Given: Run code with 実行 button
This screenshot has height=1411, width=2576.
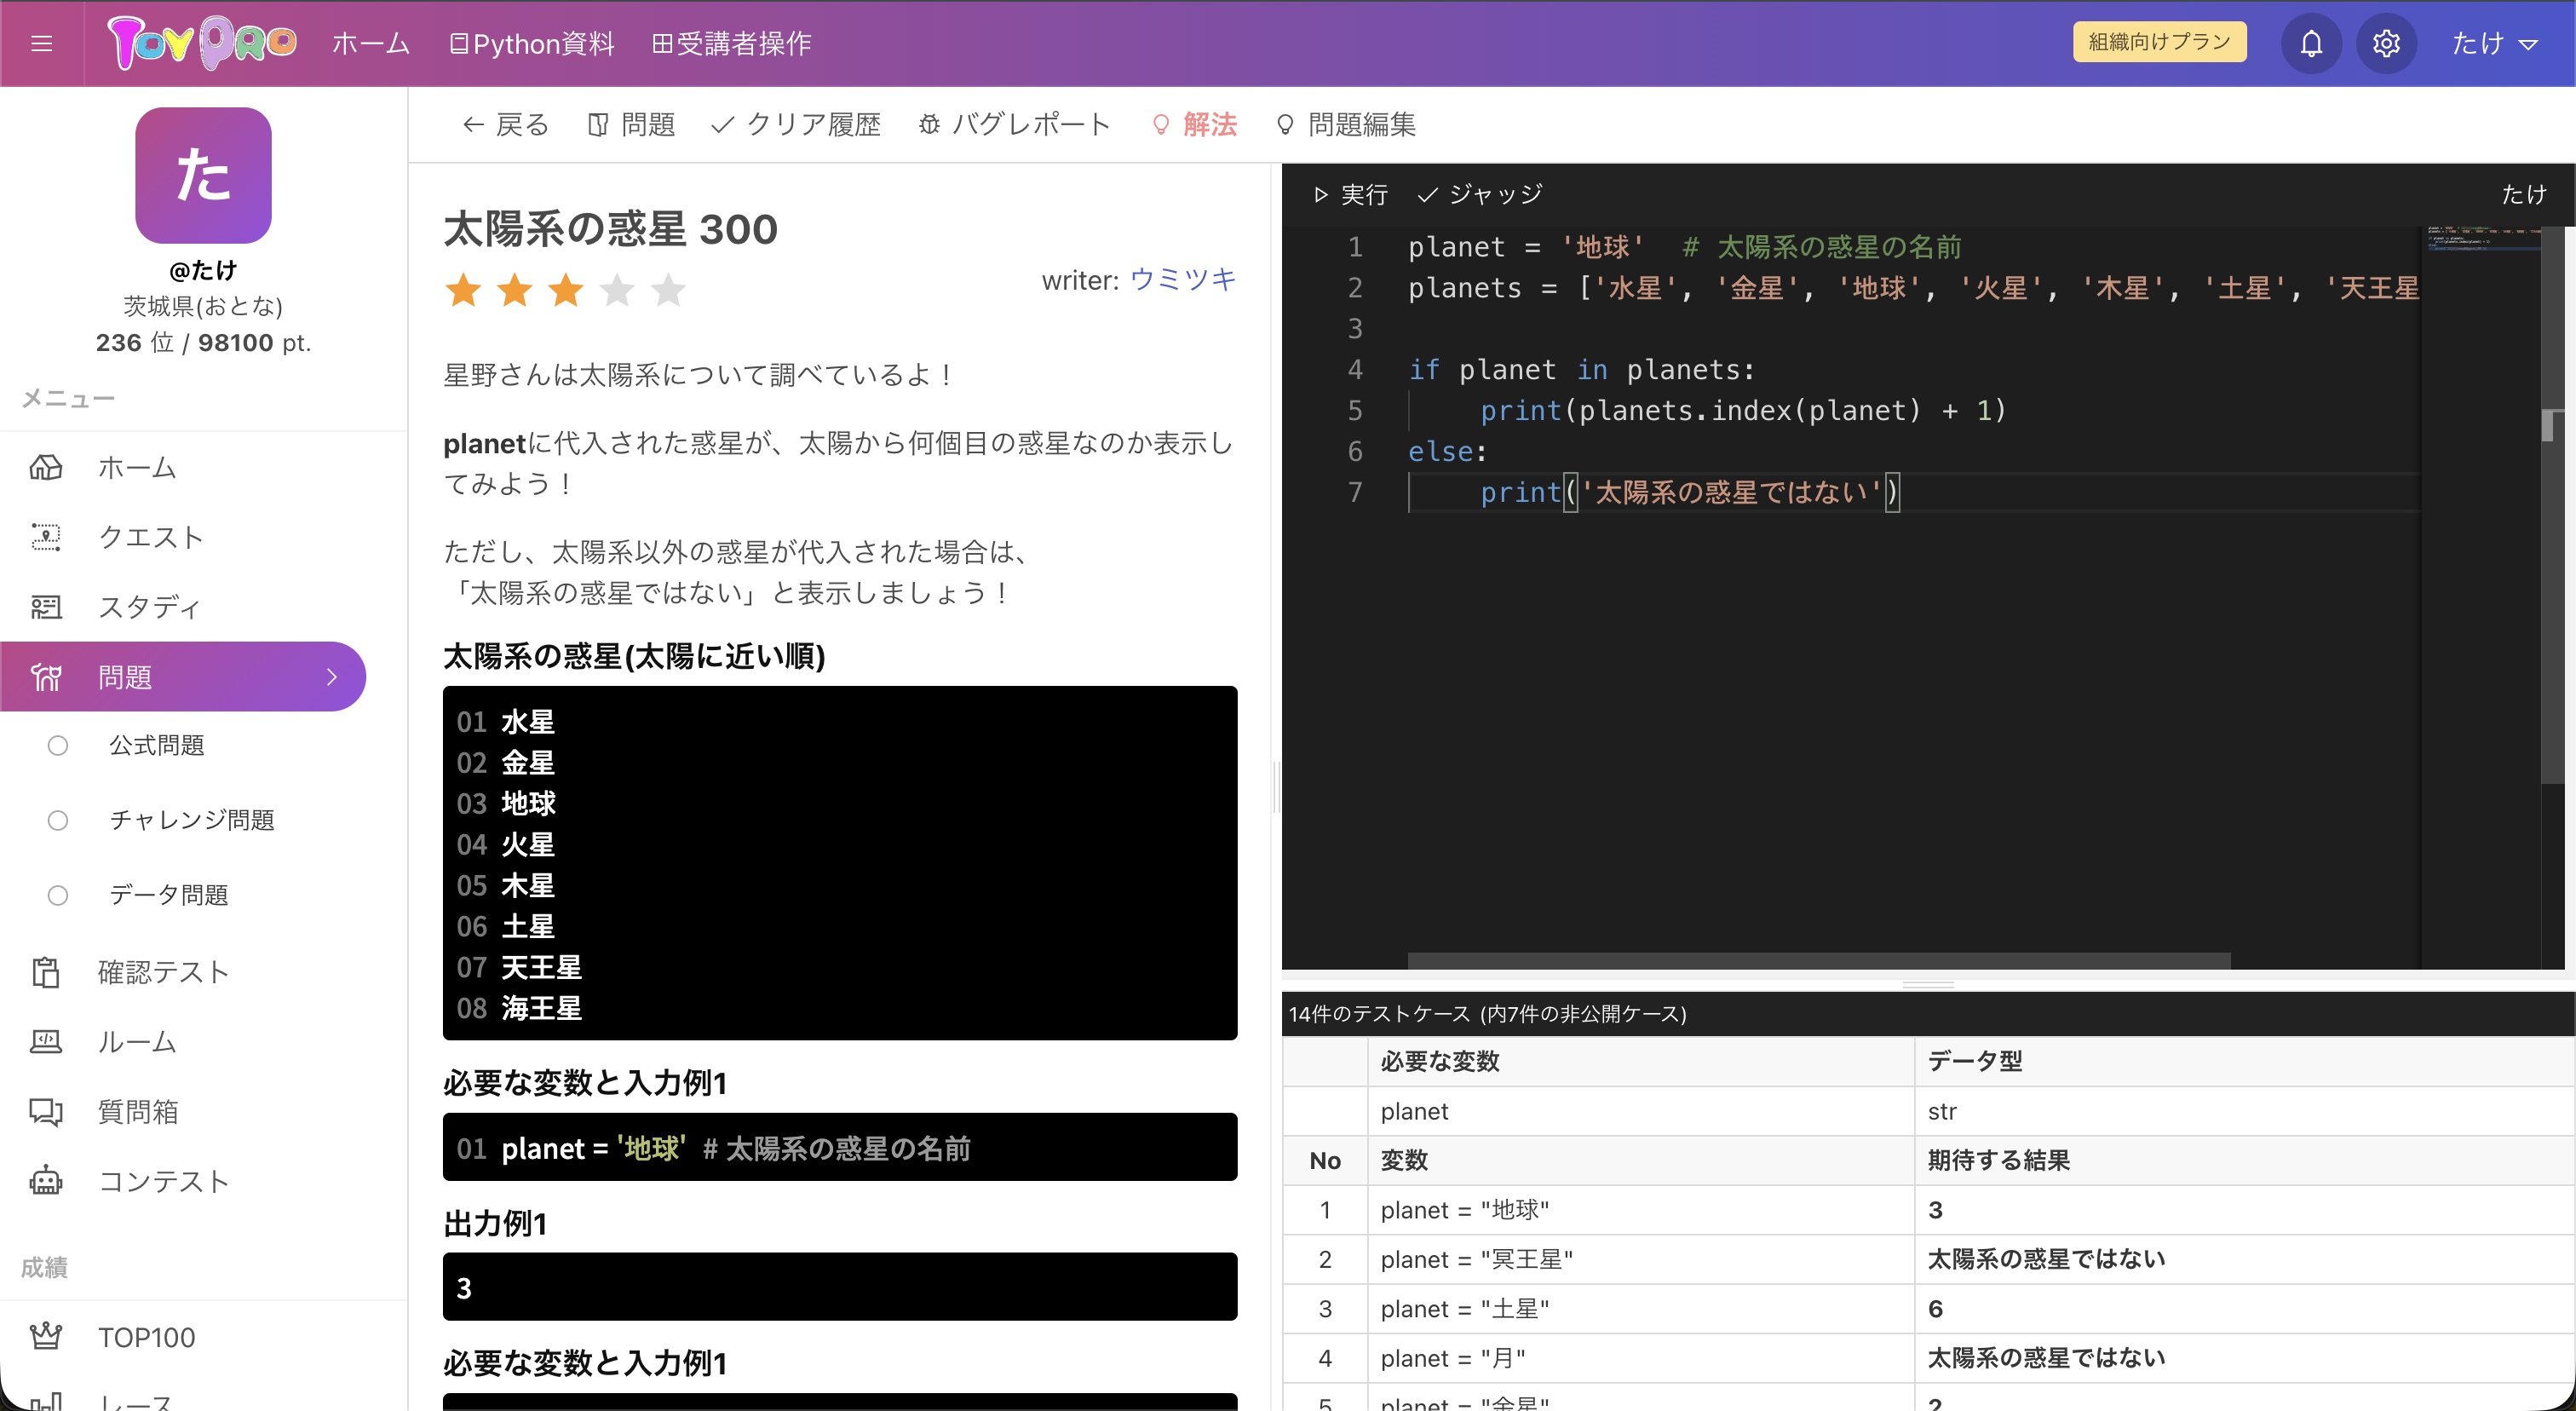Looking at the screenshot, I should [x=1350, y=194].
